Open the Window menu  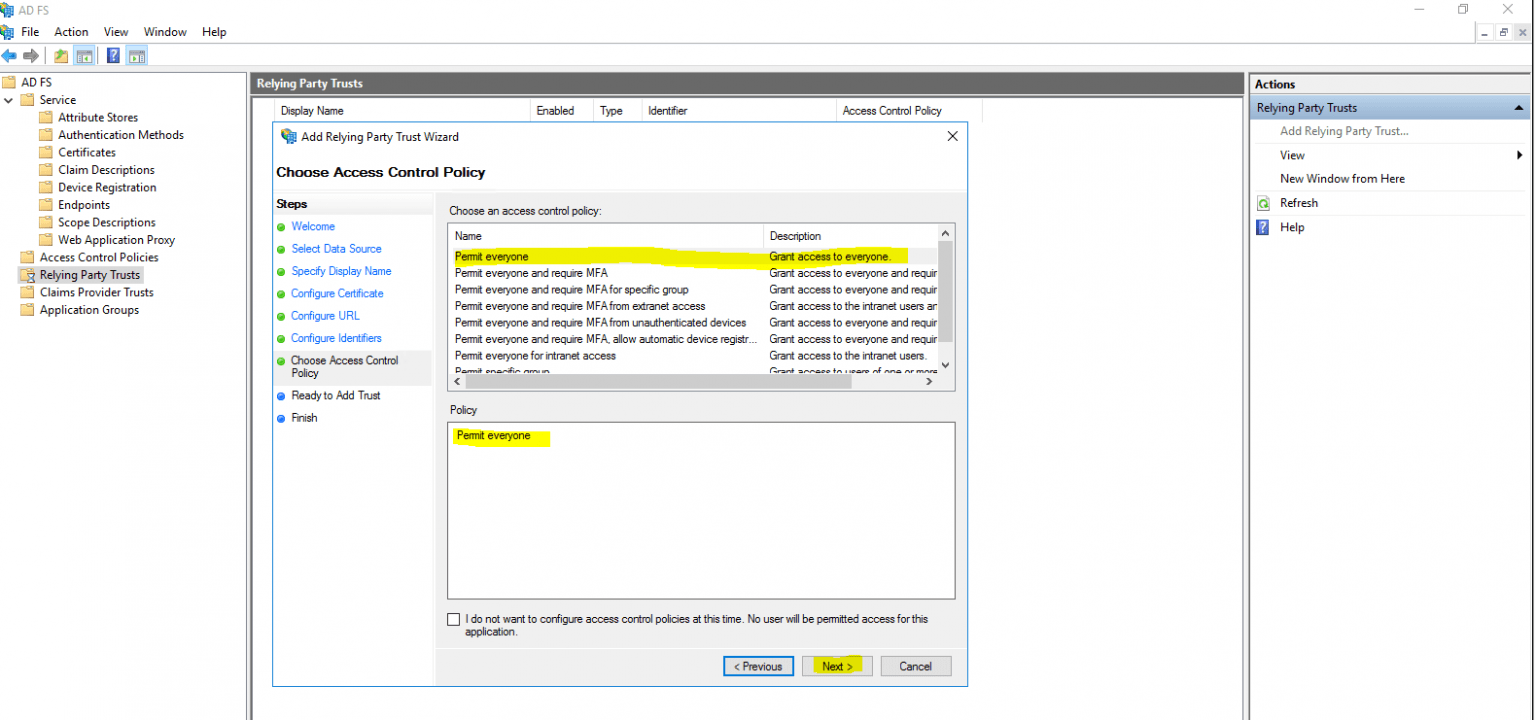tap(164, 31)
